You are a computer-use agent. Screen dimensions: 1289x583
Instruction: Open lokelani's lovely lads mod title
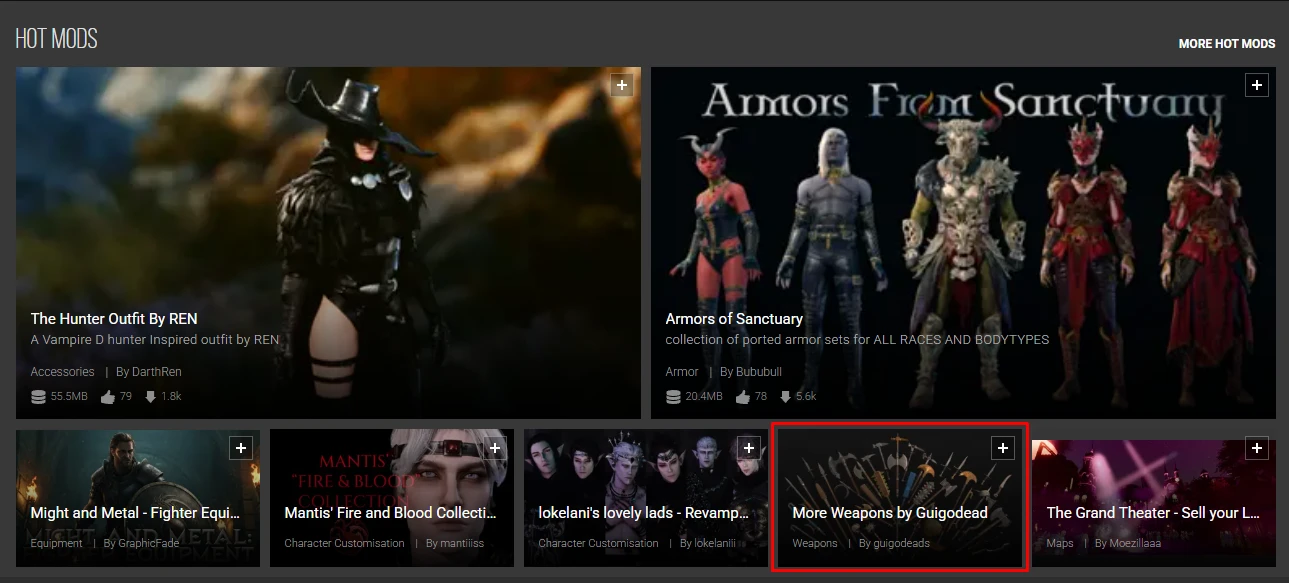coord(644,513)
